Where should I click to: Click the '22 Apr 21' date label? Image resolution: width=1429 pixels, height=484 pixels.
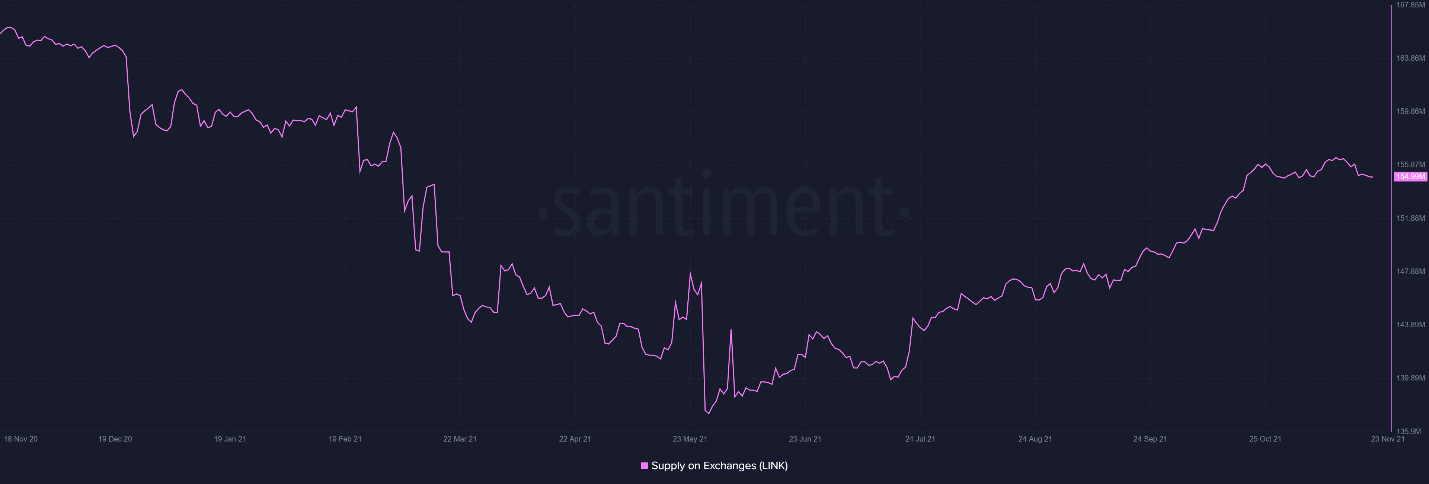[575, 439]
